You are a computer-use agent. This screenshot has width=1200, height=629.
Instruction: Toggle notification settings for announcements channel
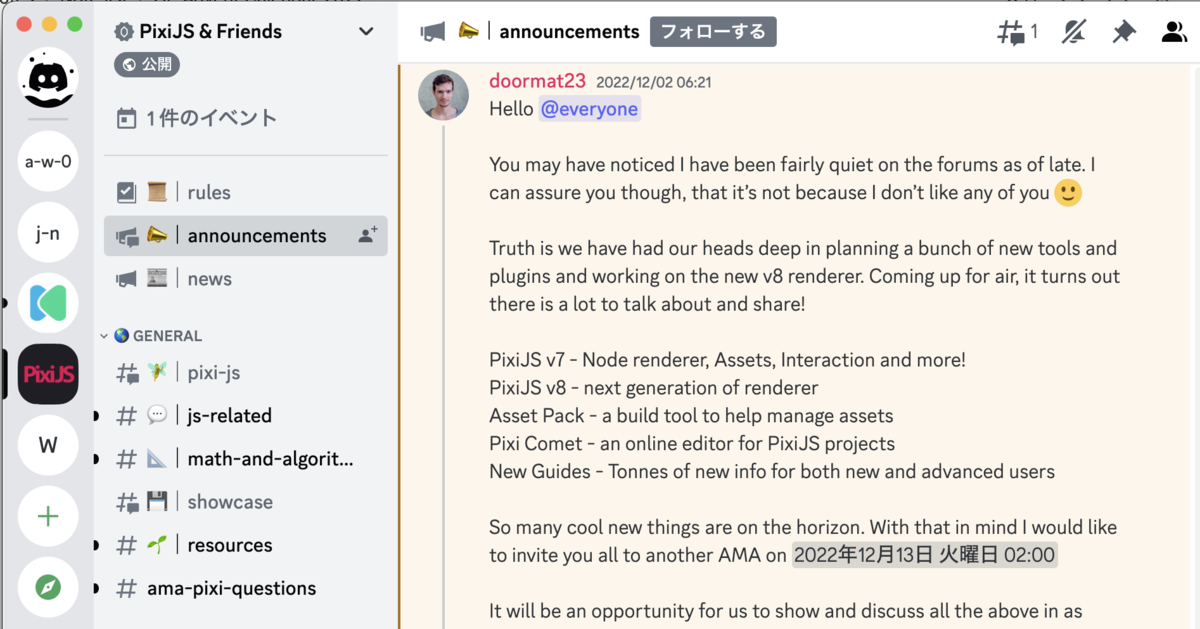click(x=1073, y=31)
